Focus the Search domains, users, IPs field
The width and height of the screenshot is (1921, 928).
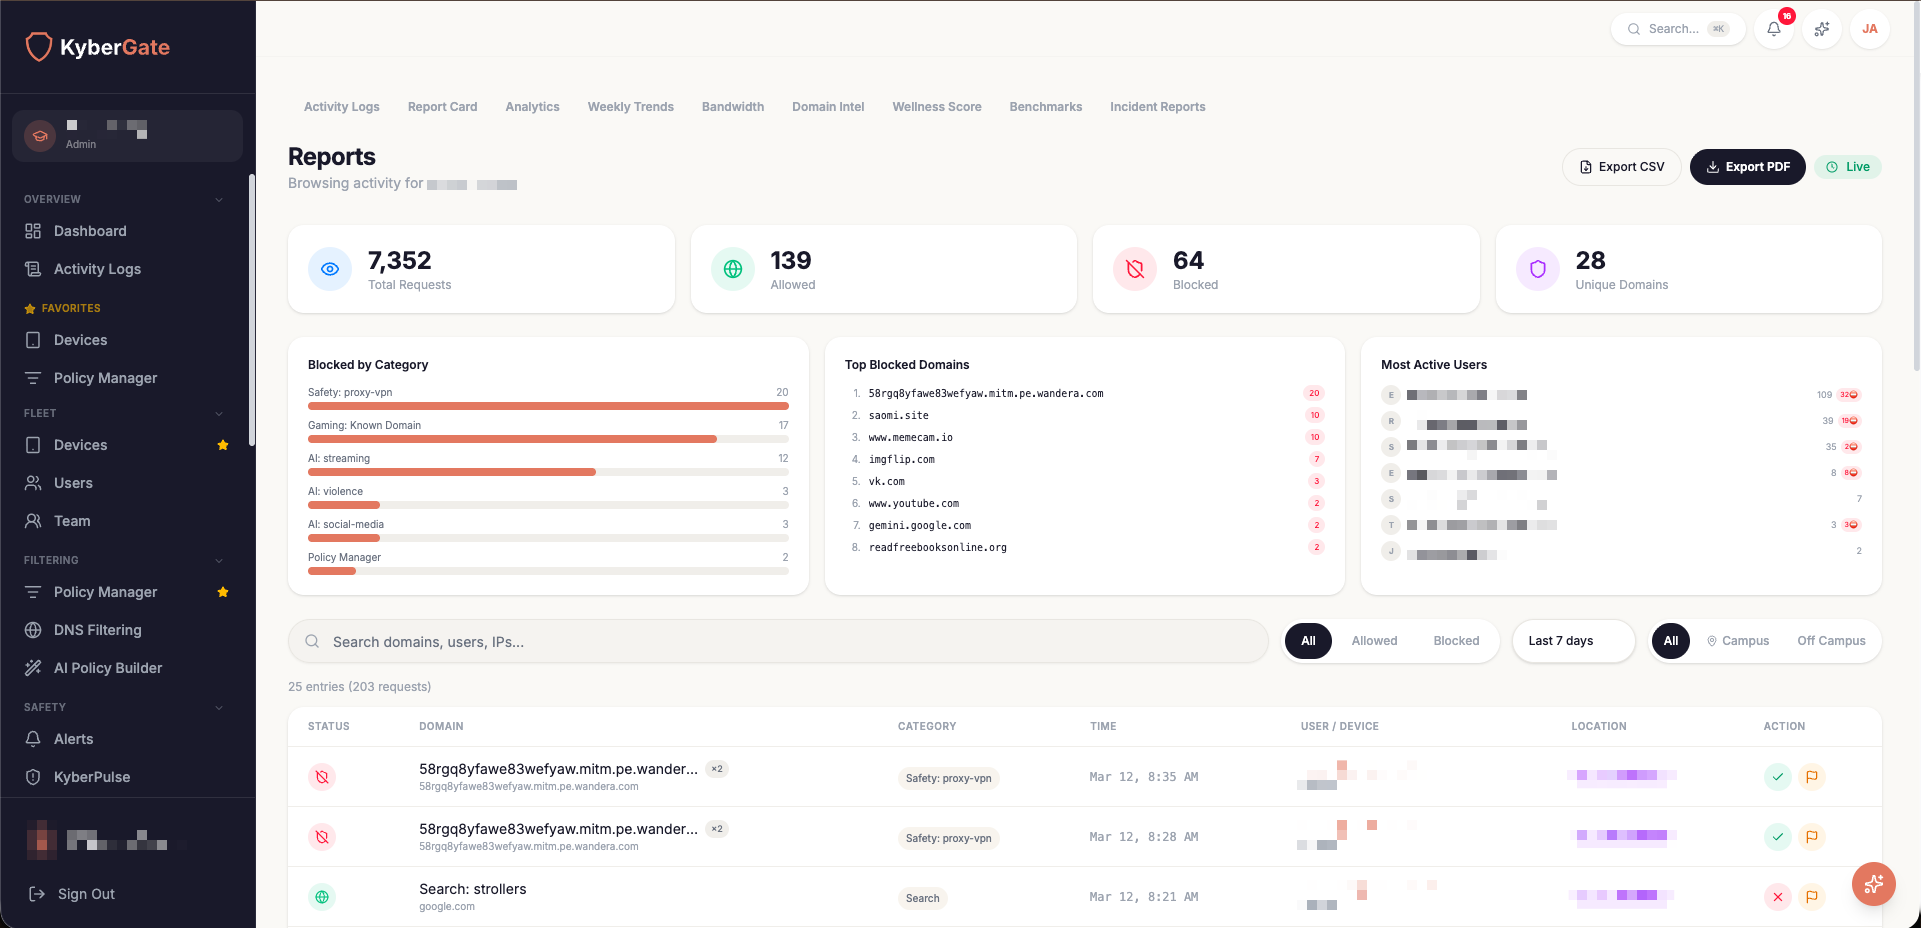pos(778,641)
